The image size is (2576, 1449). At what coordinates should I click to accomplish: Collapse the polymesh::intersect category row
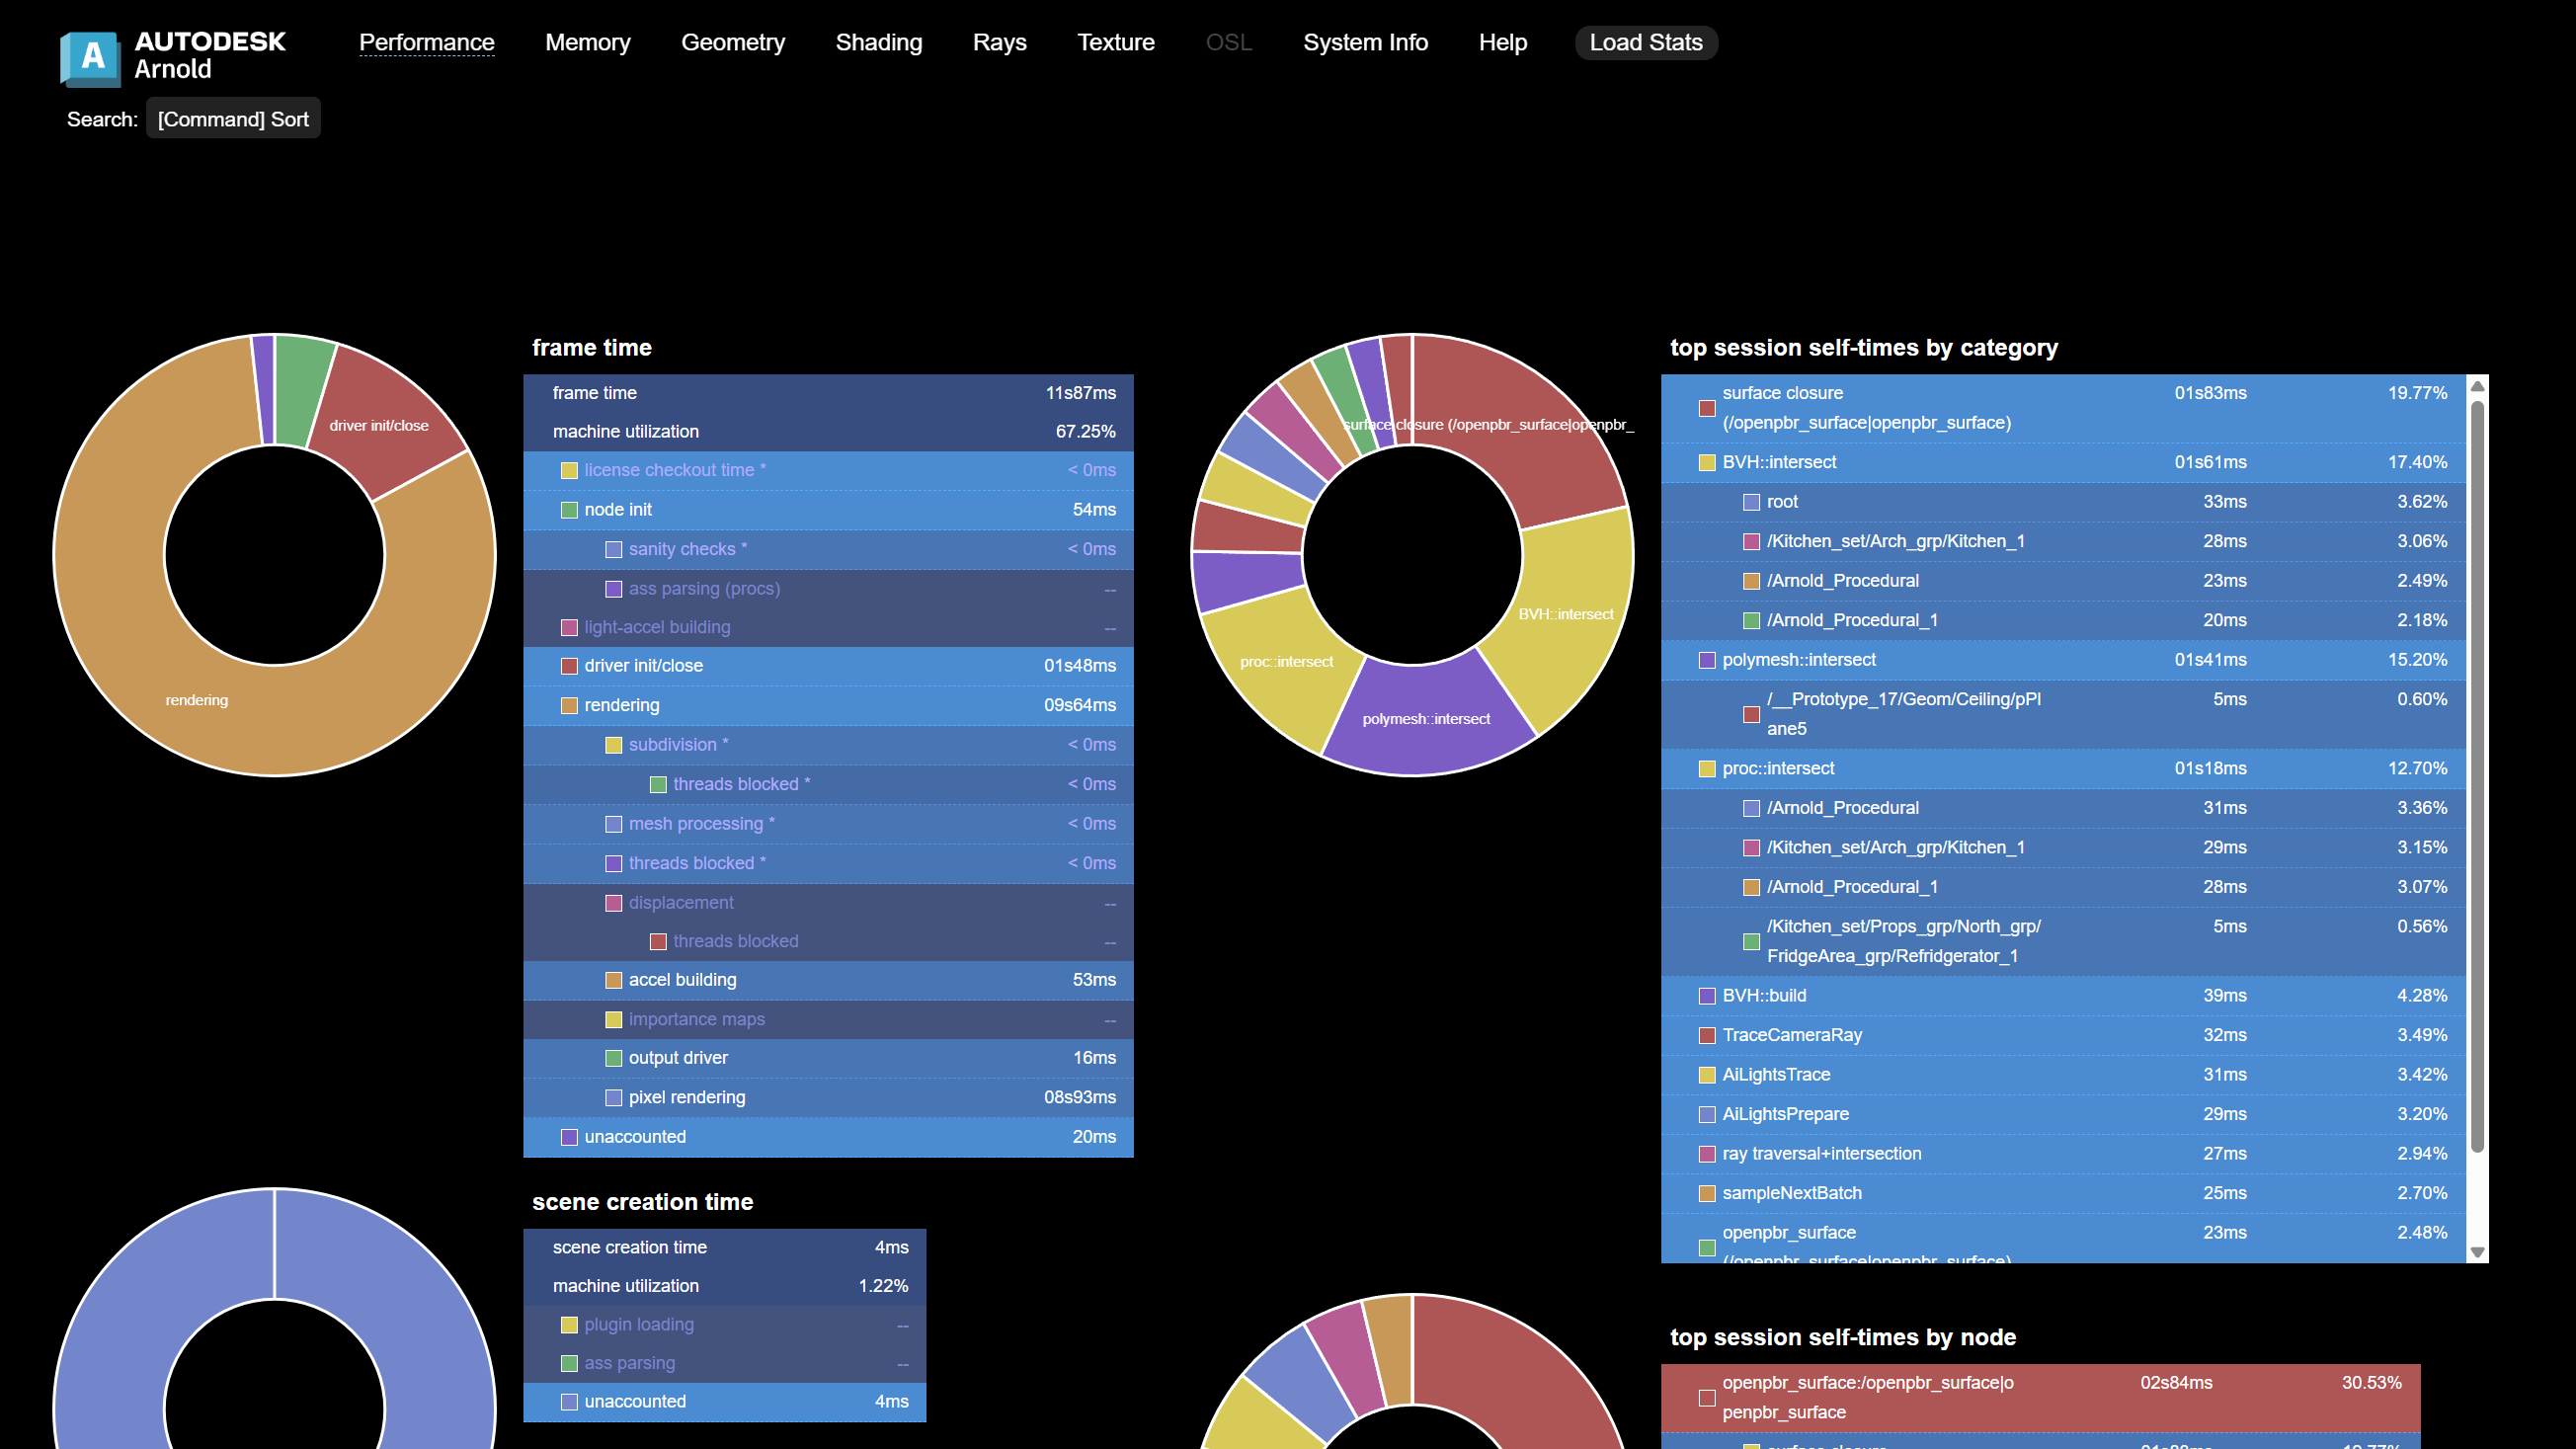(1798, 660)
